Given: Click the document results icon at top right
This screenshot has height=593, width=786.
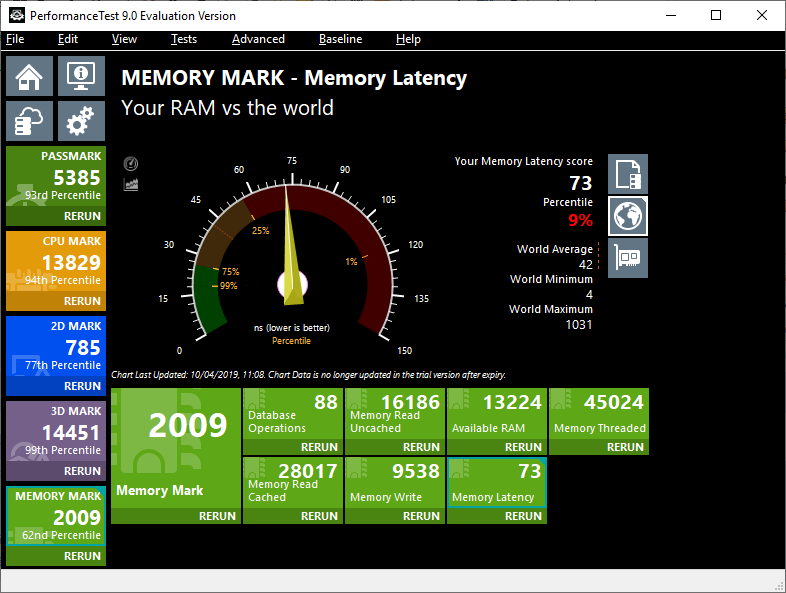Looking at the screenshot, I should [x=628, y=174].
